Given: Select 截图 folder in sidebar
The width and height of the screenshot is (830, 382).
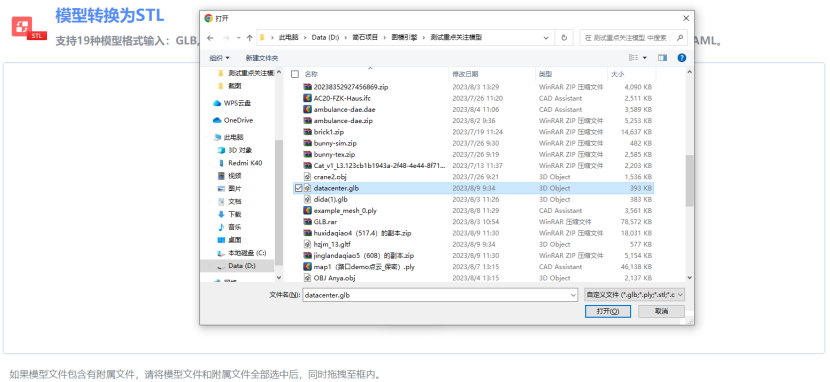Looking at the screenshot, I should pos(235,86).
